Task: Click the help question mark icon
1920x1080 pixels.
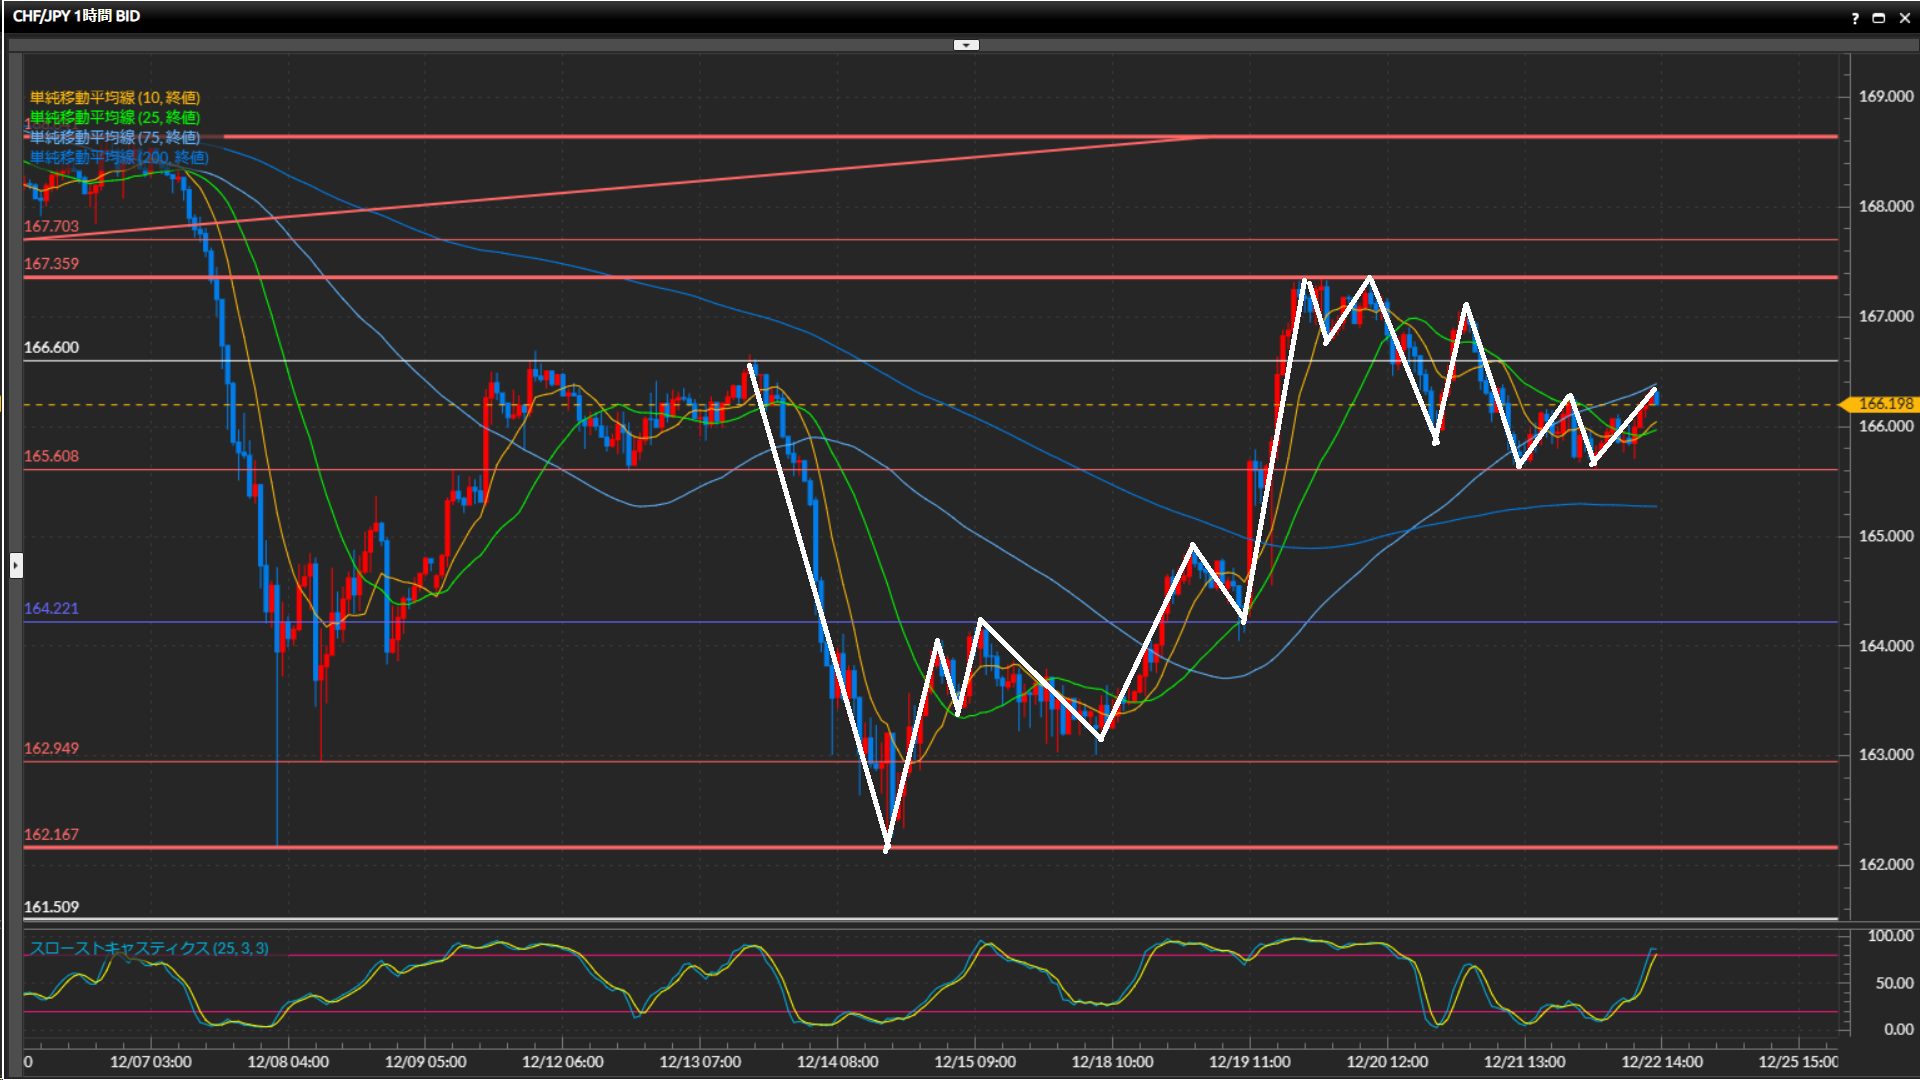Action: tap(1855, 18)
